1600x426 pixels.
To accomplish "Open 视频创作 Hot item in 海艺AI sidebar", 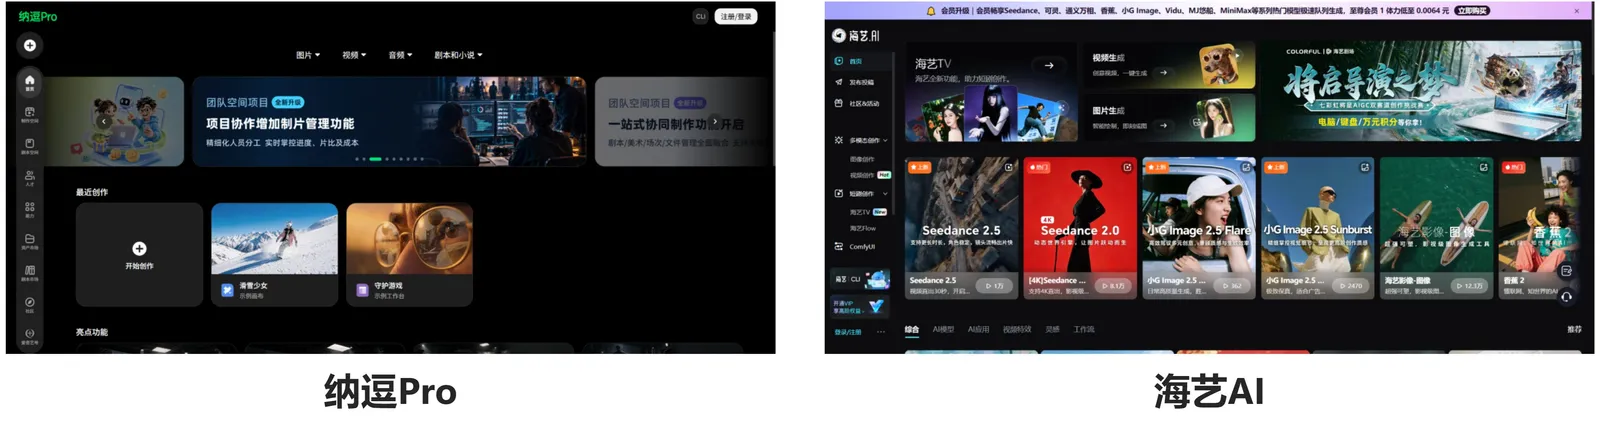I will [x=869, y=175].
